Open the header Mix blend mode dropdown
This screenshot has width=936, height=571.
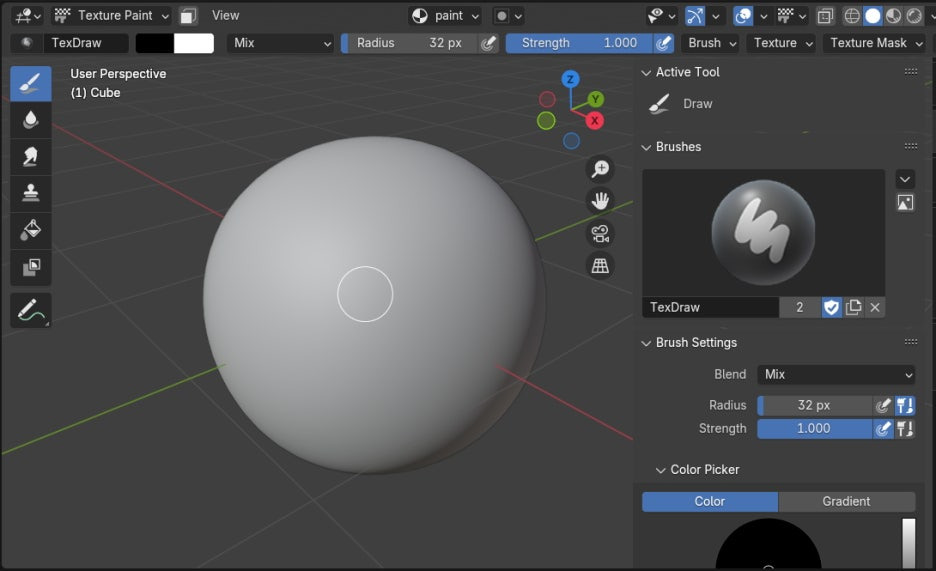pos(280,43)
